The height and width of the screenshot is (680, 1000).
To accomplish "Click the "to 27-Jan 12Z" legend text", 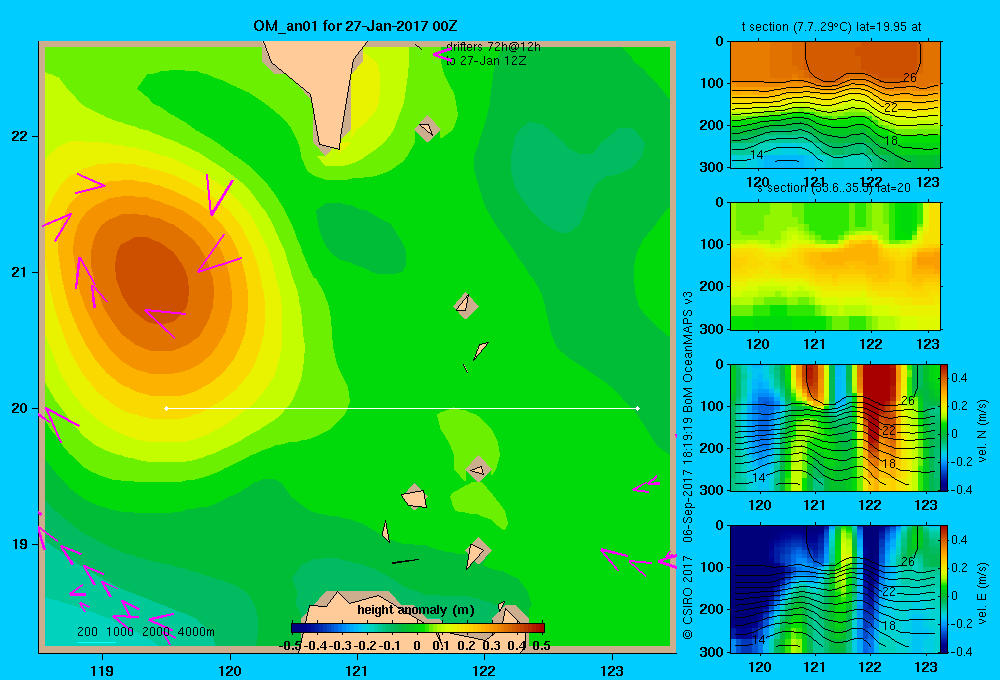I will tap(486, 61).
